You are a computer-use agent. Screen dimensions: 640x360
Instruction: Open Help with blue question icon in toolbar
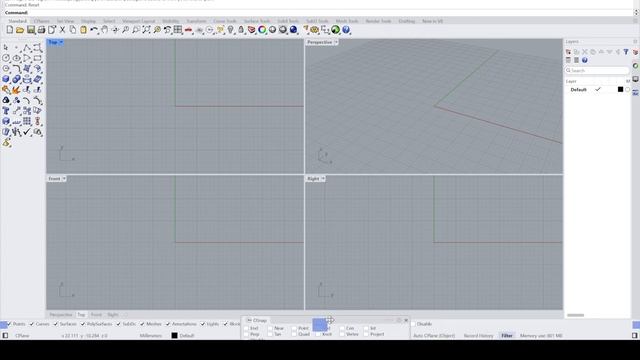pyautogui.click(x=346, y=30)
